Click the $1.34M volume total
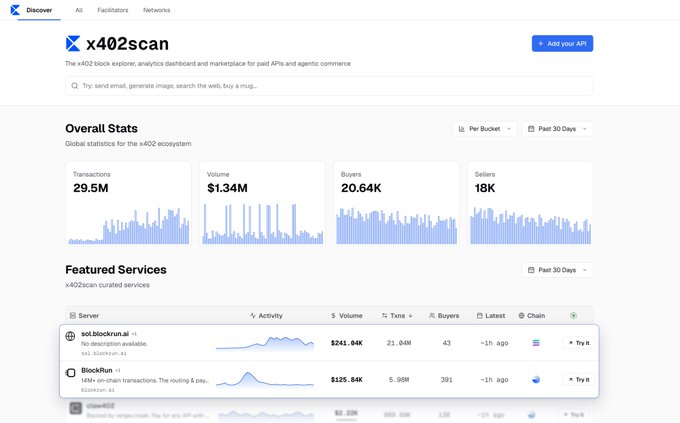Screen dimensions: 680x423 [x=227, y=188]
